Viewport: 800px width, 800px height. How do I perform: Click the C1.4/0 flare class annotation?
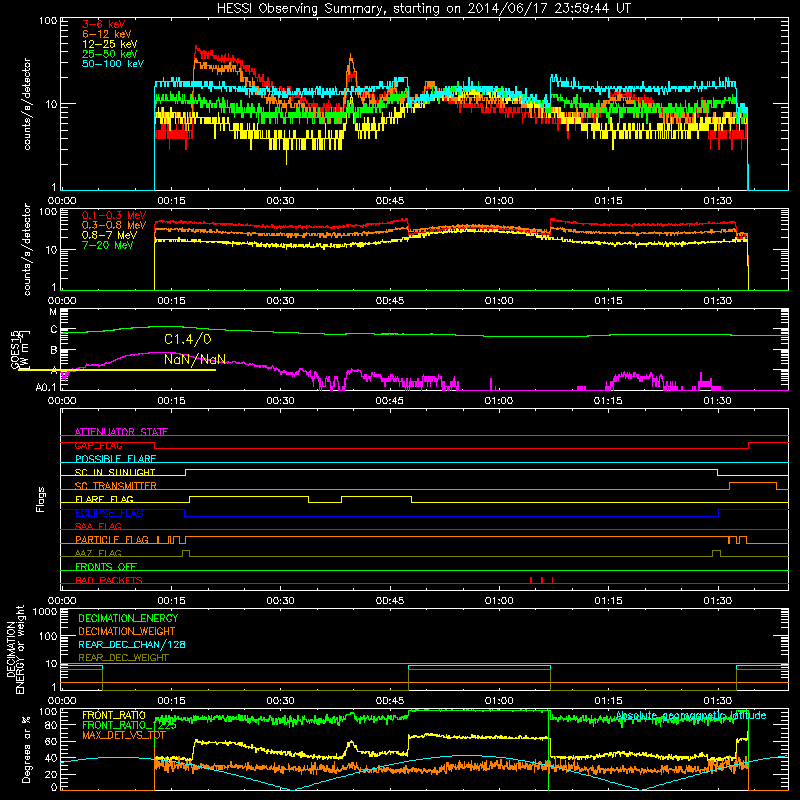point(188,339)
